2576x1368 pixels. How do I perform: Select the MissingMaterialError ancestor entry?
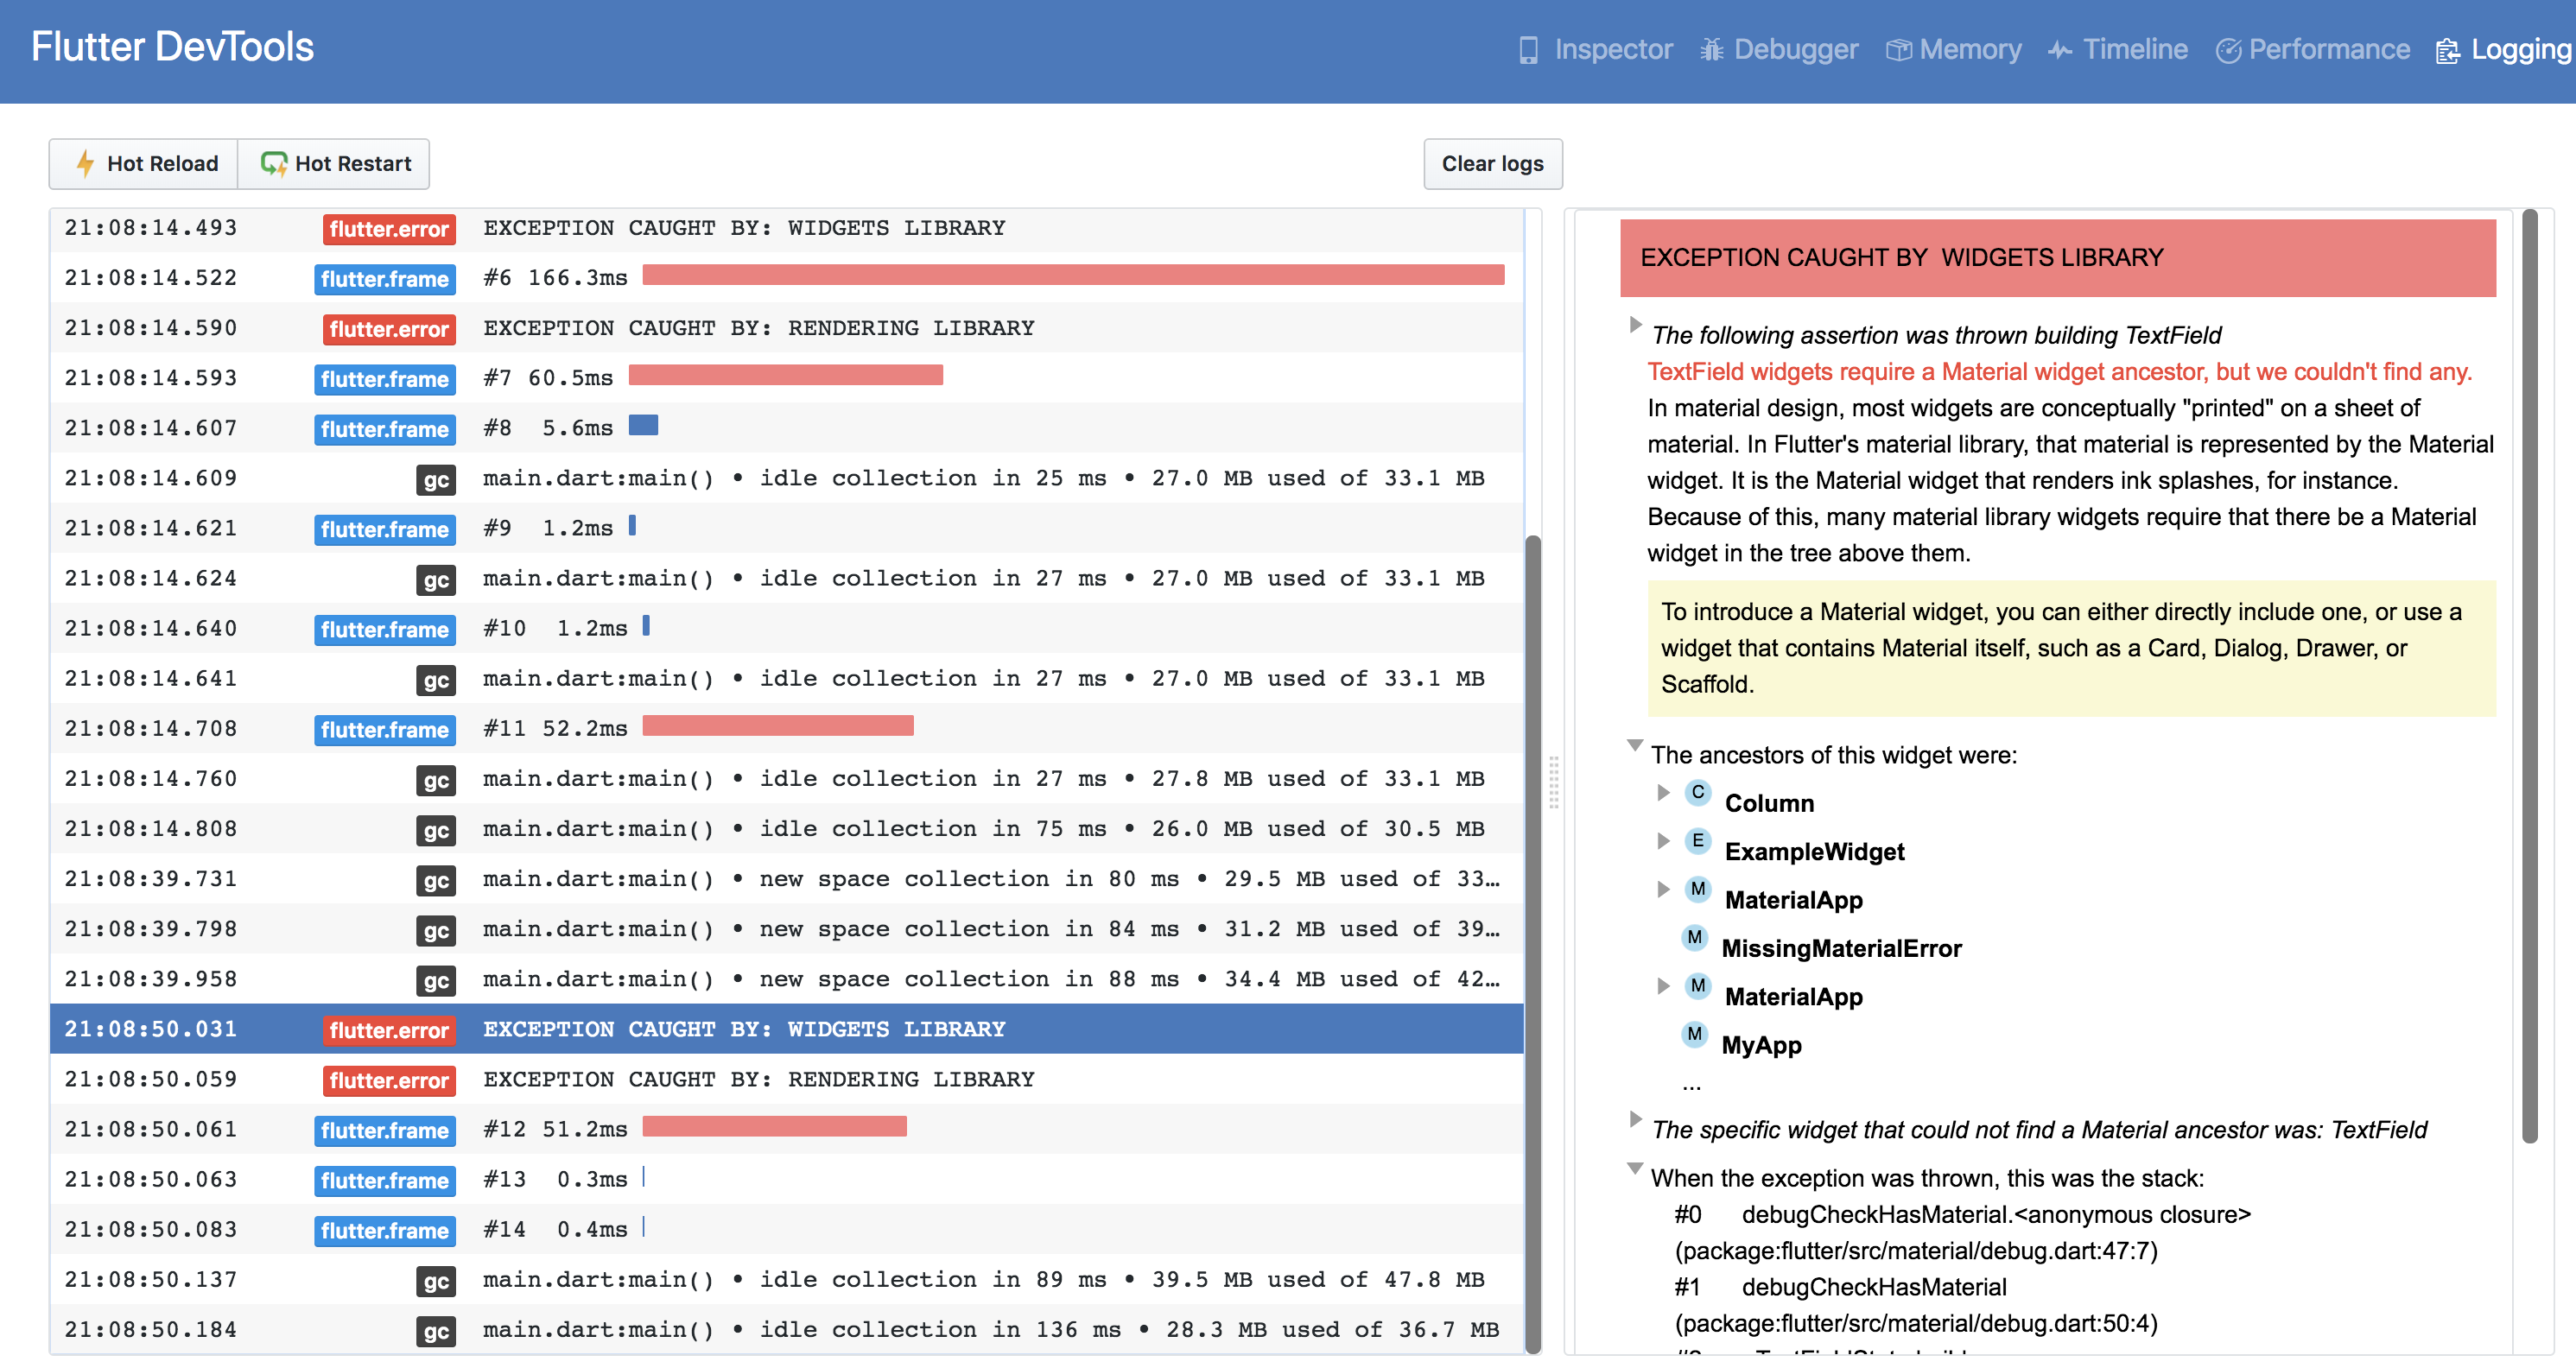1841,948
